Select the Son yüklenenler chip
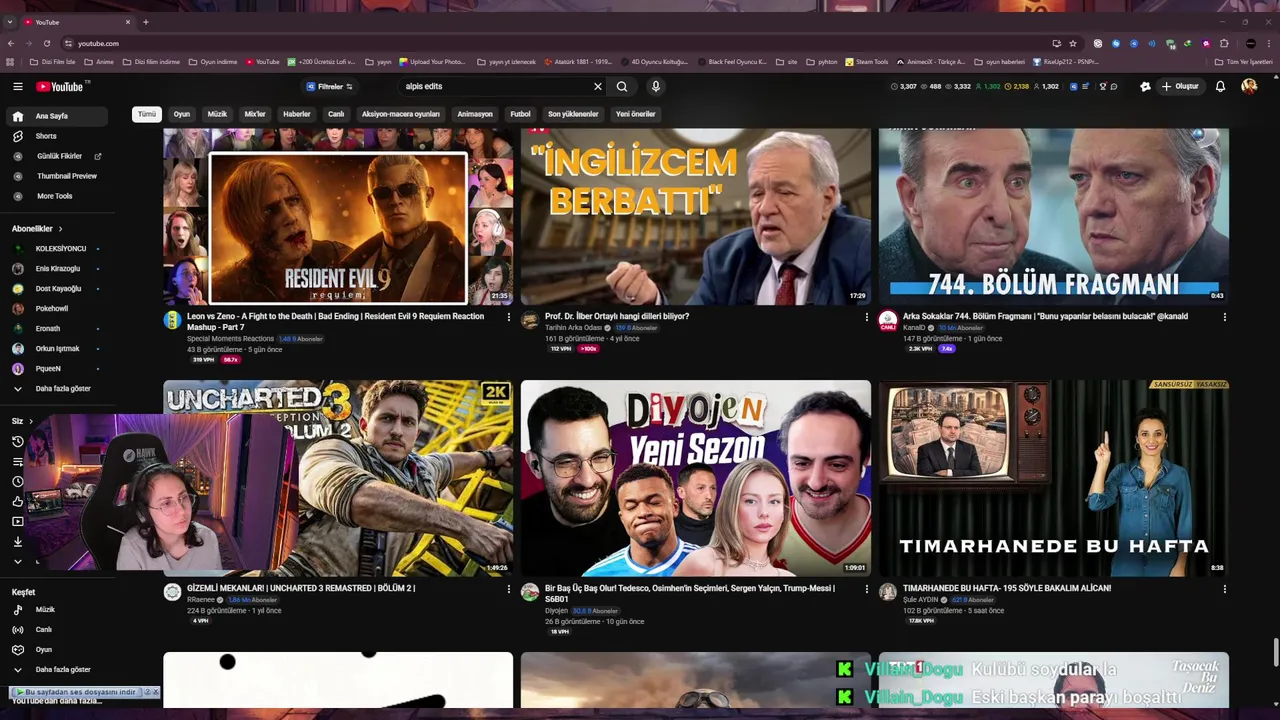 tap(573, 114)
